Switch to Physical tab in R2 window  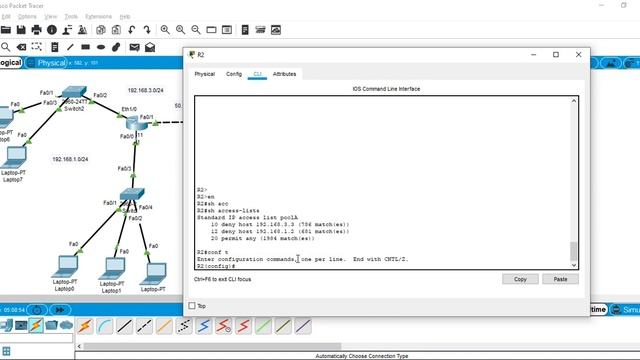(204, 74)
